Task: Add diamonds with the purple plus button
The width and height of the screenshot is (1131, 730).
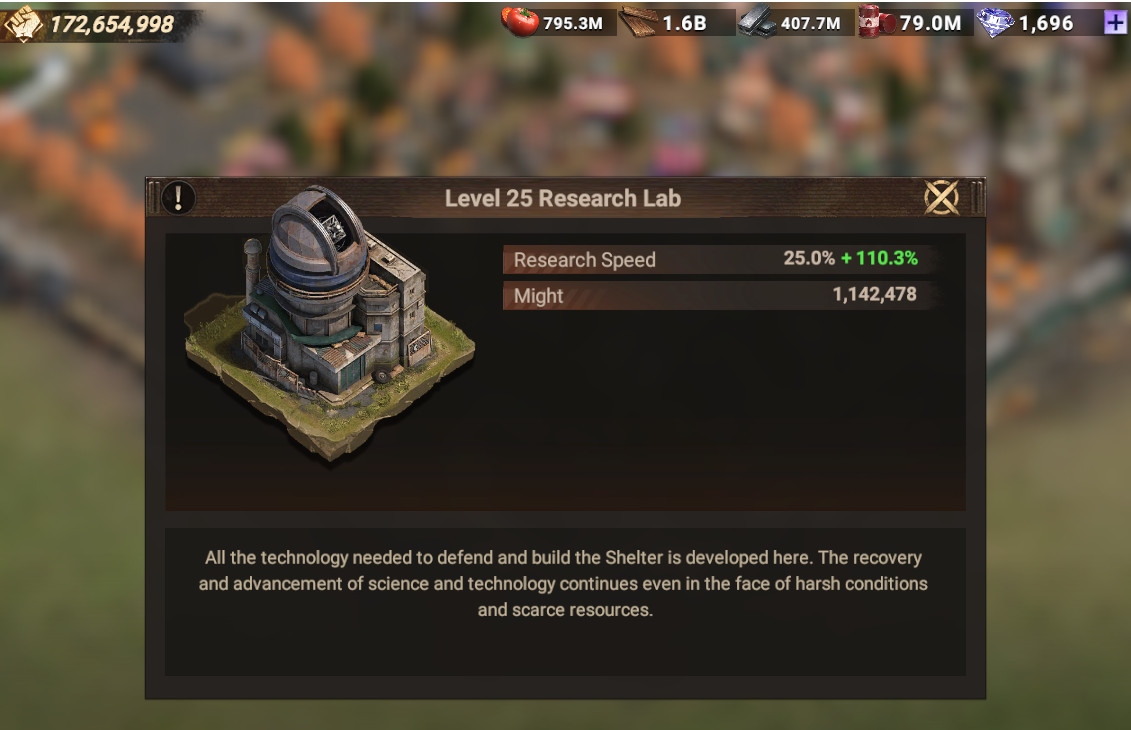Action: 1115,22
